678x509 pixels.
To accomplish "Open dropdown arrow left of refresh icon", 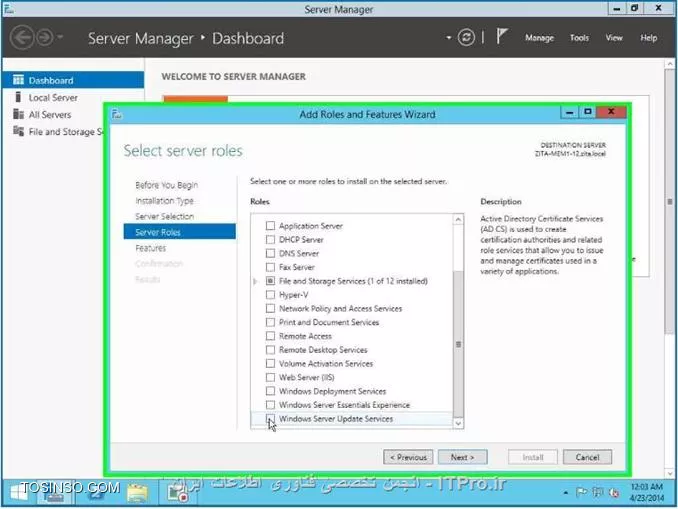I will coord(448,38).
